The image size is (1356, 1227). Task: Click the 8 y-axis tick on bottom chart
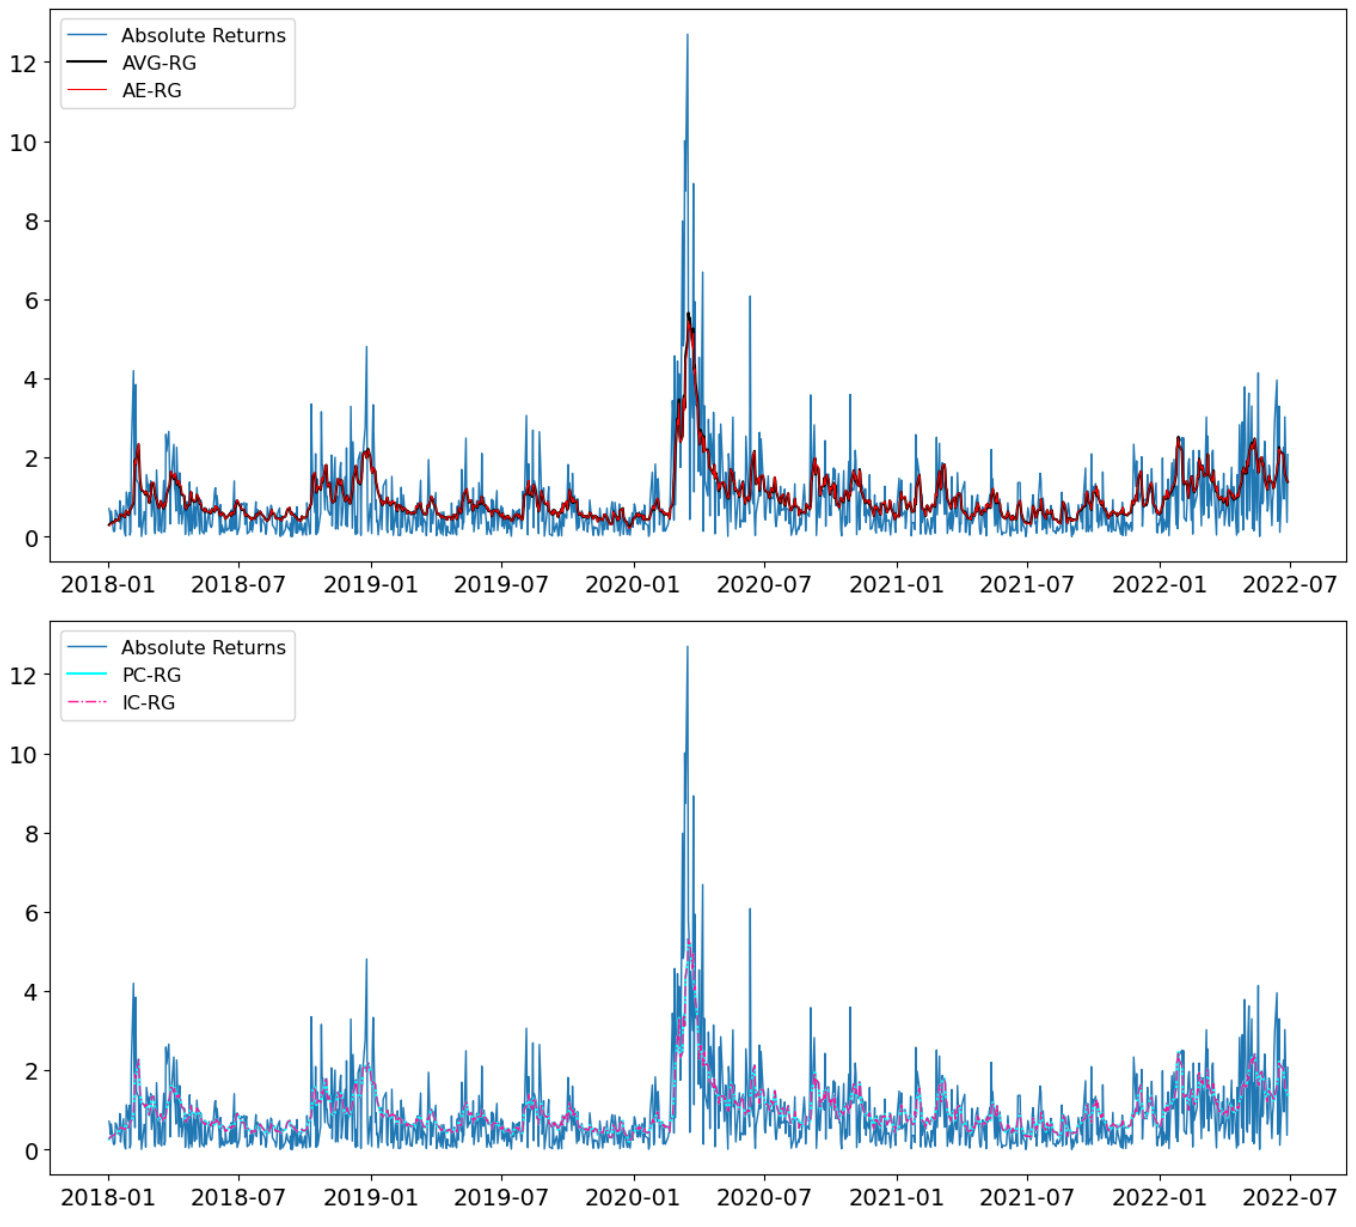click(31, 834)
